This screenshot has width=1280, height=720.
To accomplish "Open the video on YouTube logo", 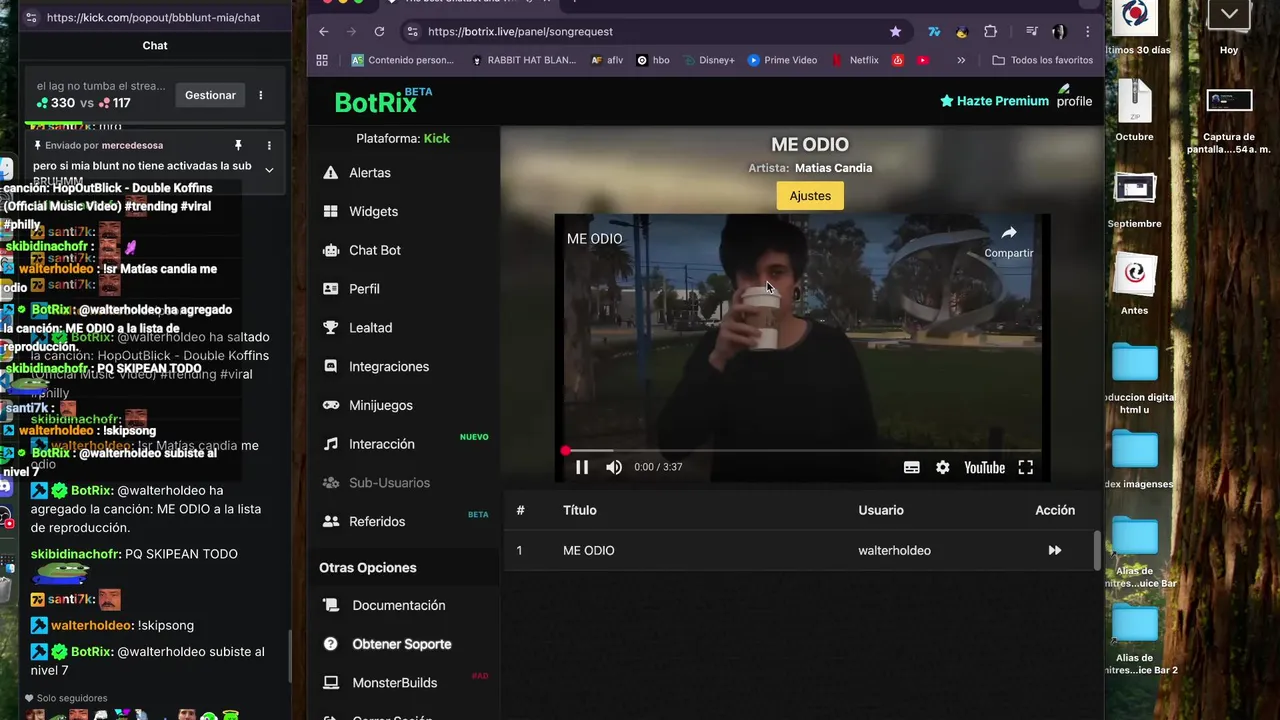I will click(x=984, y=467).
